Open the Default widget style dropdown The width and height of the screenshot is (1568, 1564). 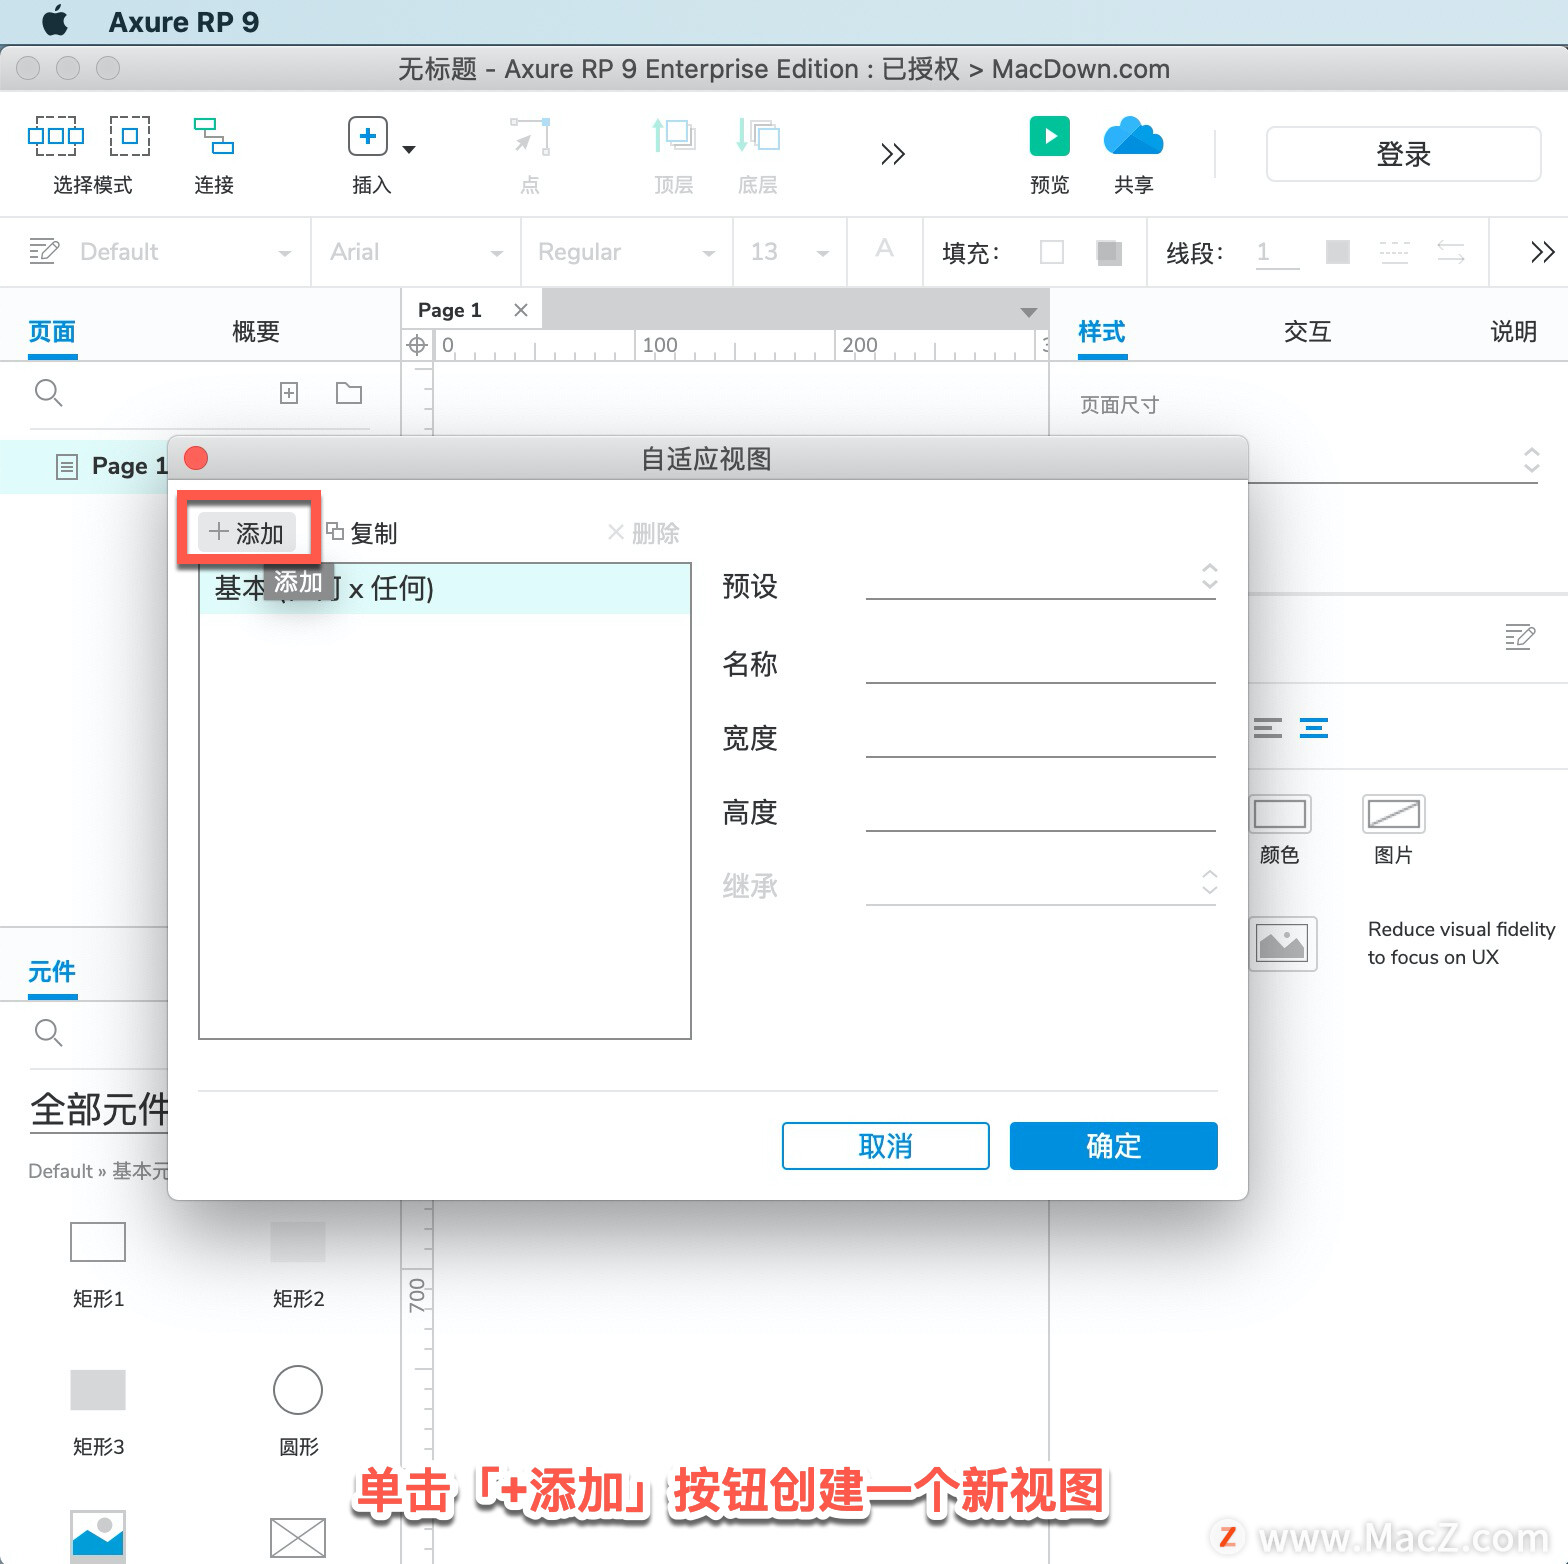(x=185, y=252)
